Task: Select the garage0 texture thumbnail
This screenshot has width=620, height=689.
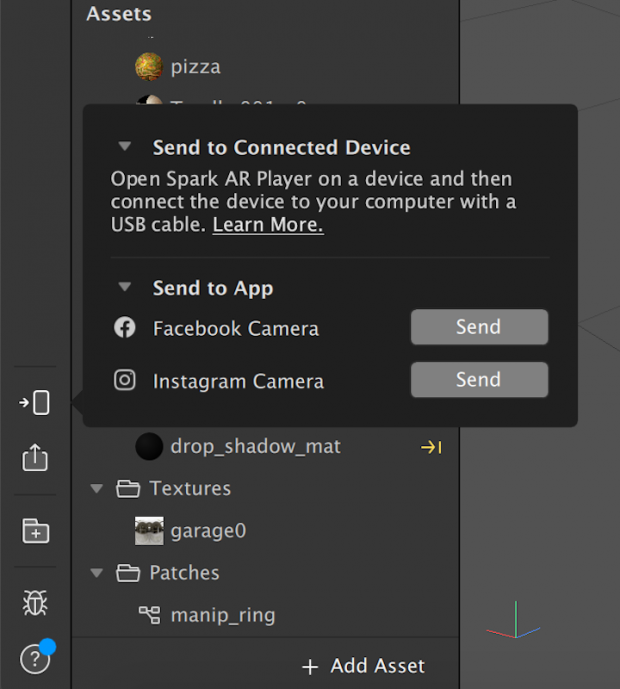Action: coord(149,531)
